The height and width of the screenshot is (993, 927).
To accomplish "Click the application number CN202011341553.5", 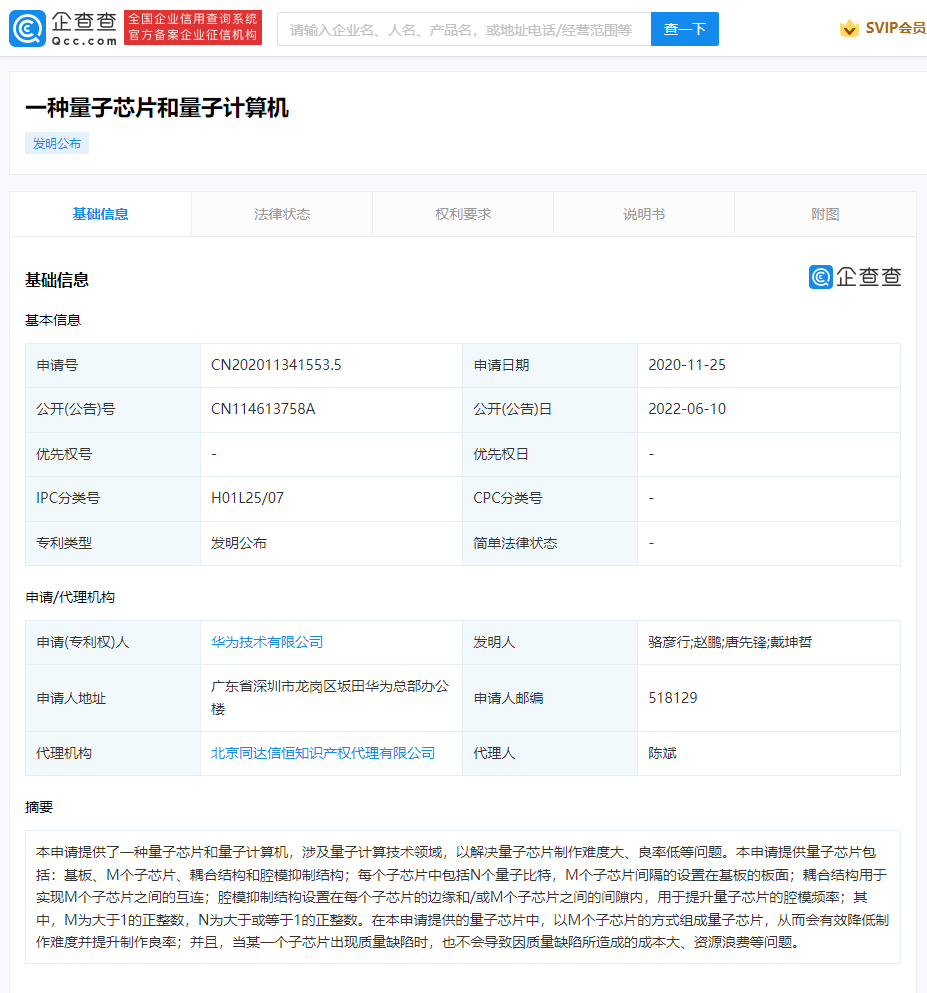I will point(276,365).
